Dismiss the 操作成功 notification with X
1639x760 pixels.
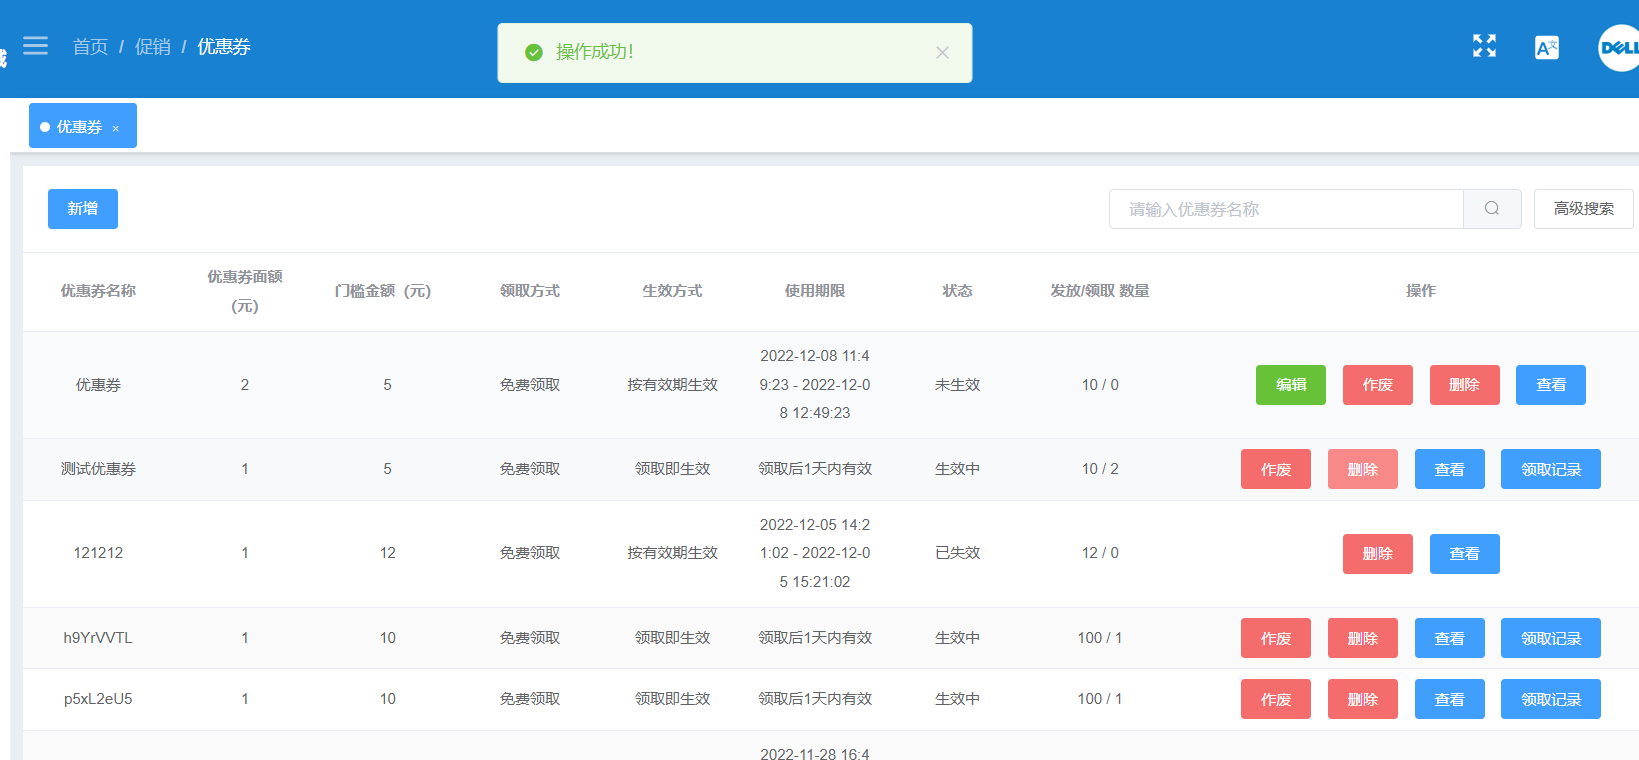942,53
